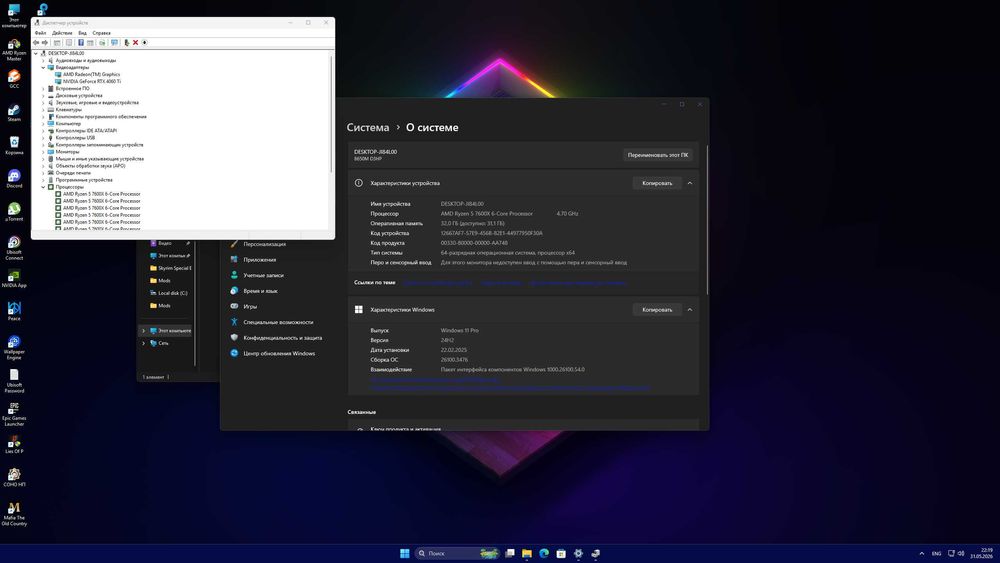Click red X uninstall device toolbar icon
The image size is (1000, 563).
coord(135,43)
